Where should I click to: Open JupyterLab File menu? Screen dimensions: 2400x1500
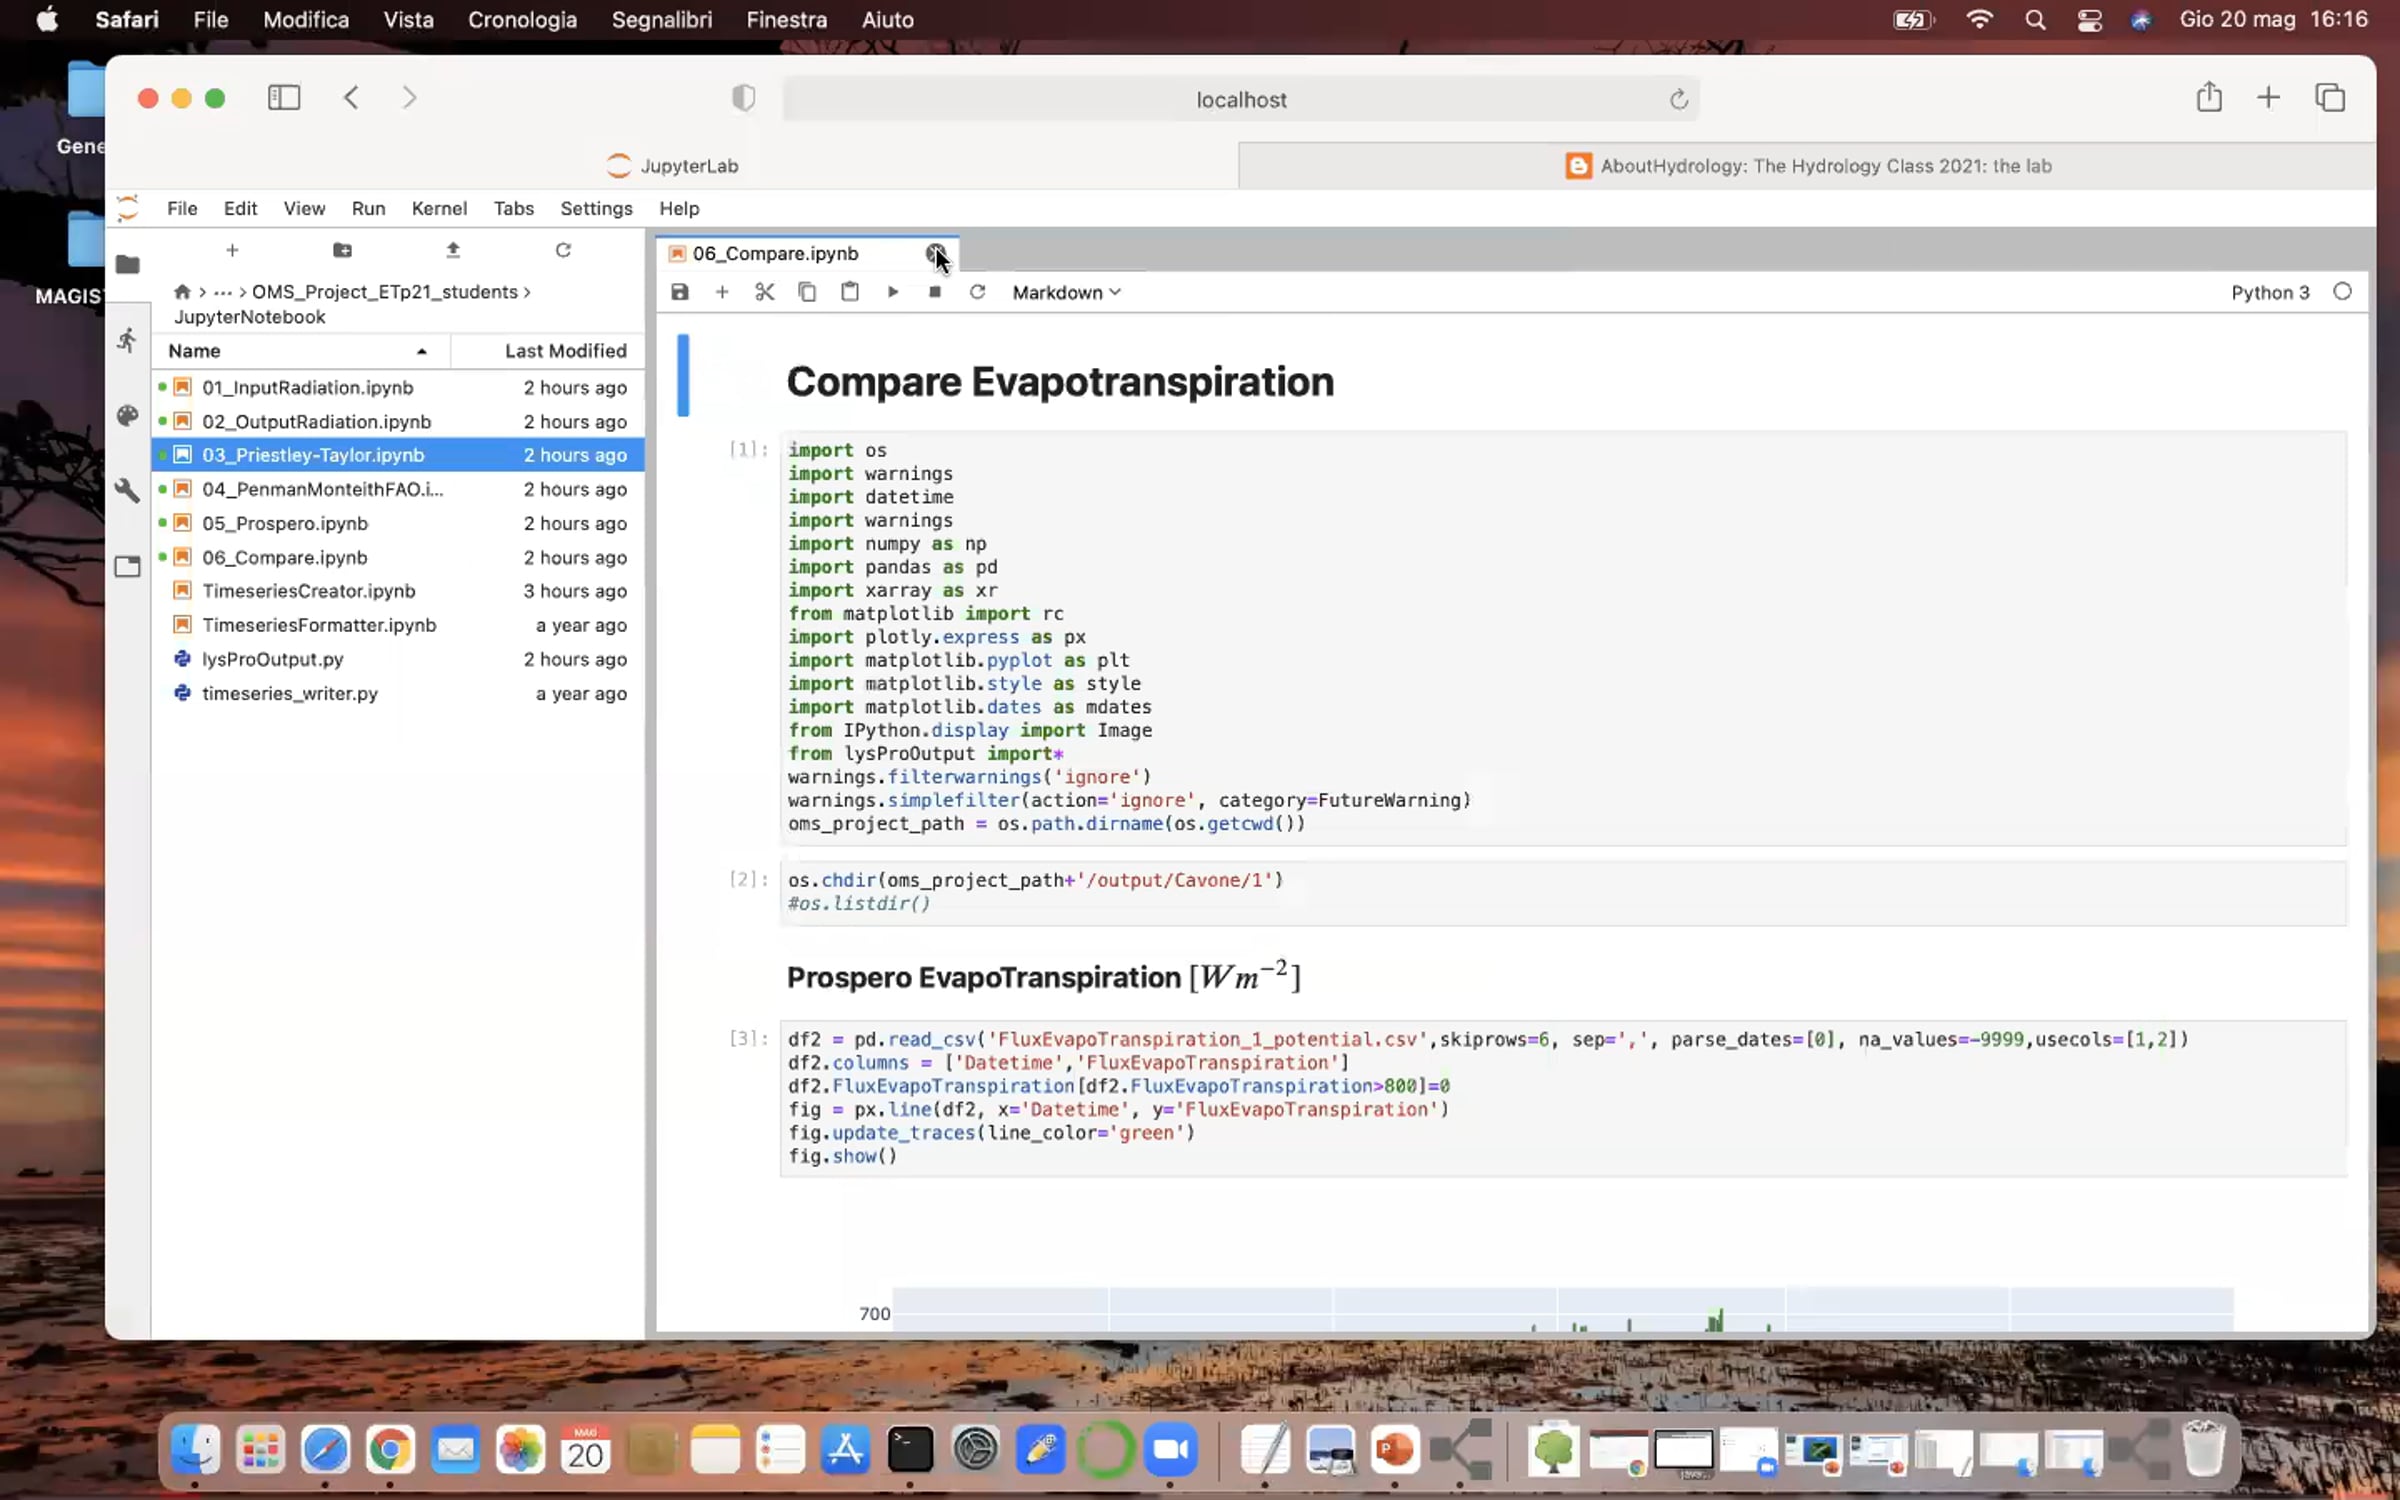point(182,208)
